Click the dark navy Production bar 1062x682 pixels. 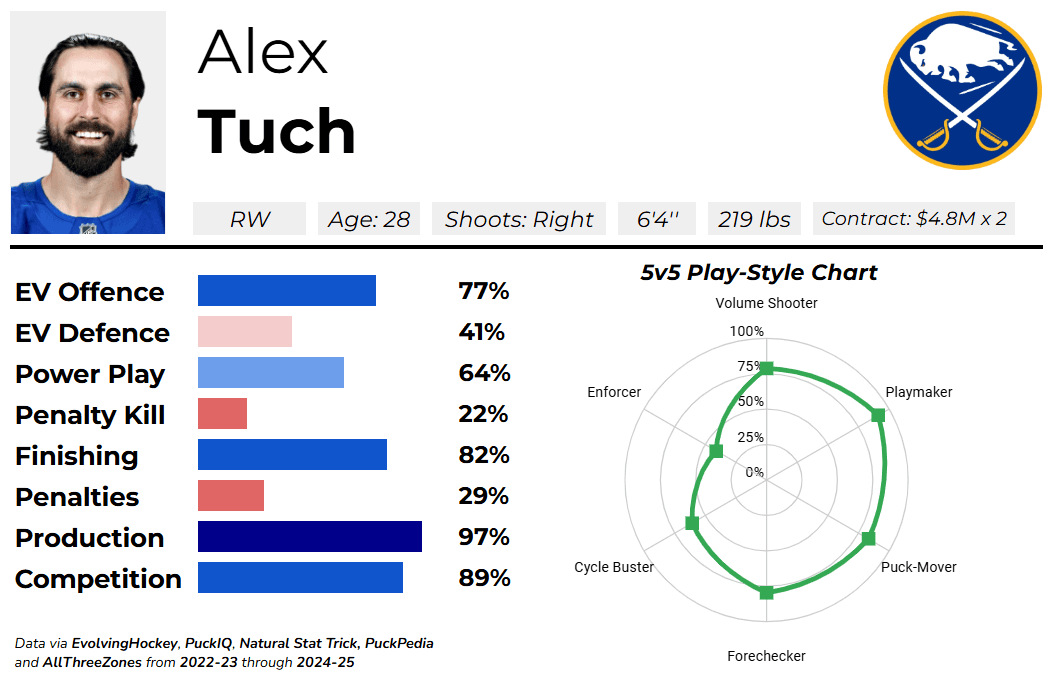point(309,537)
